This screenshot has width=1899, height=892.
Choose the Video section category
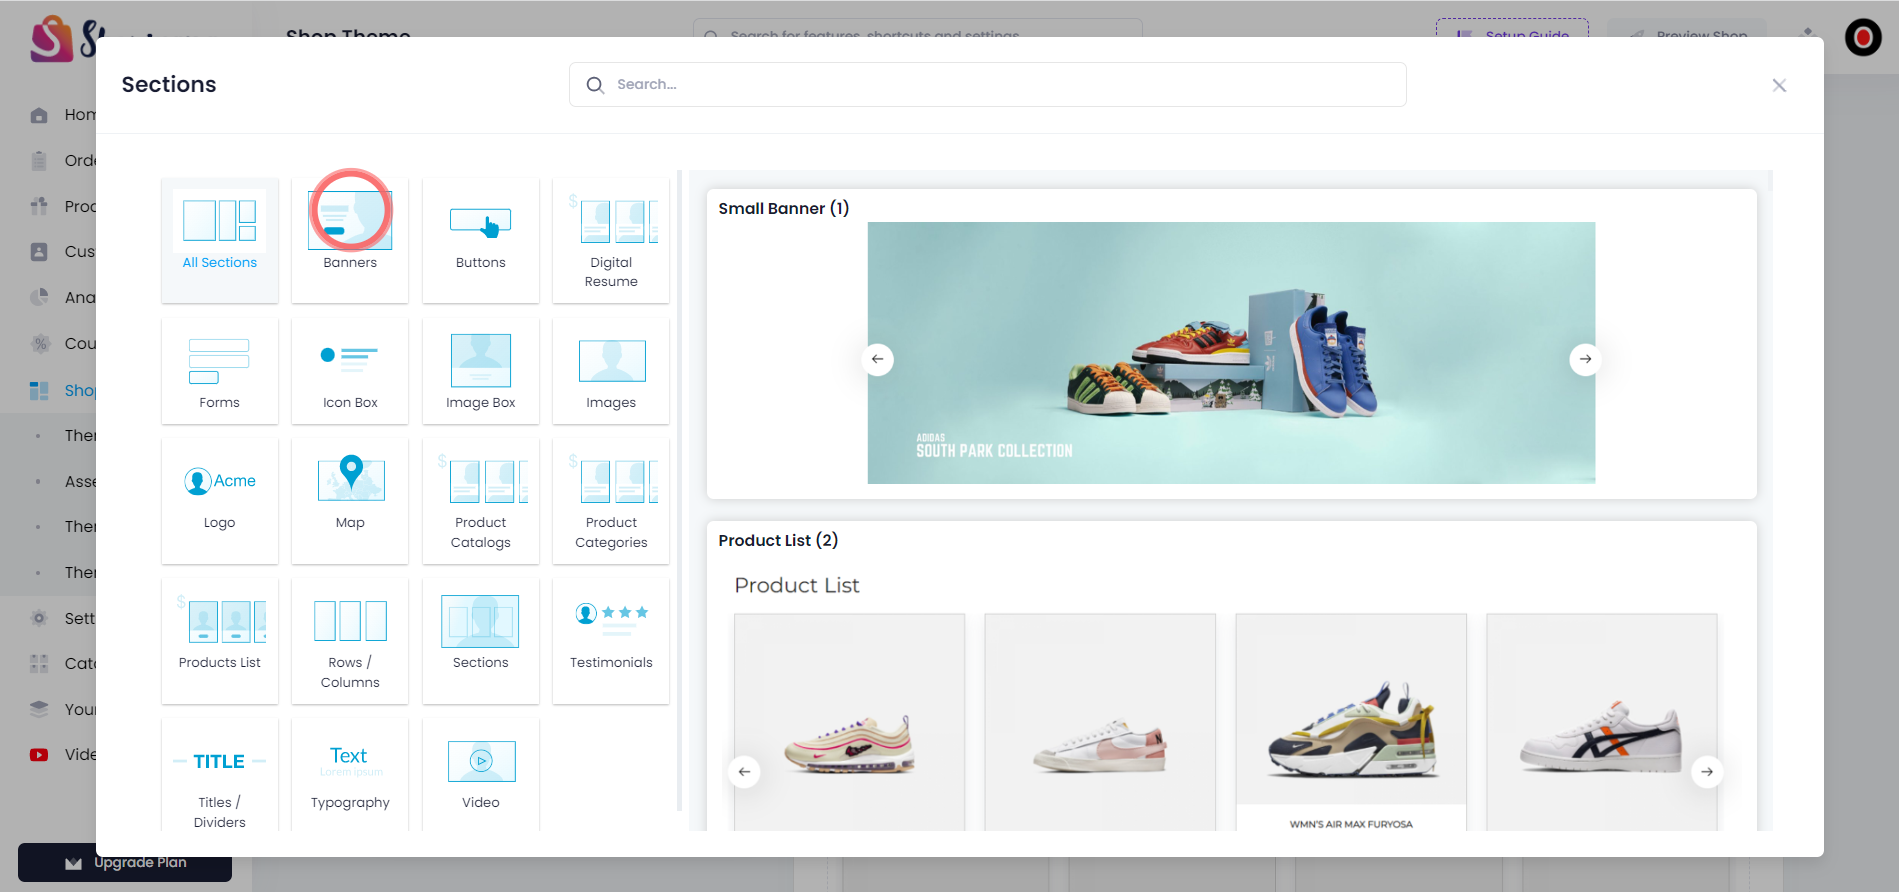click(x=481, y=776)
